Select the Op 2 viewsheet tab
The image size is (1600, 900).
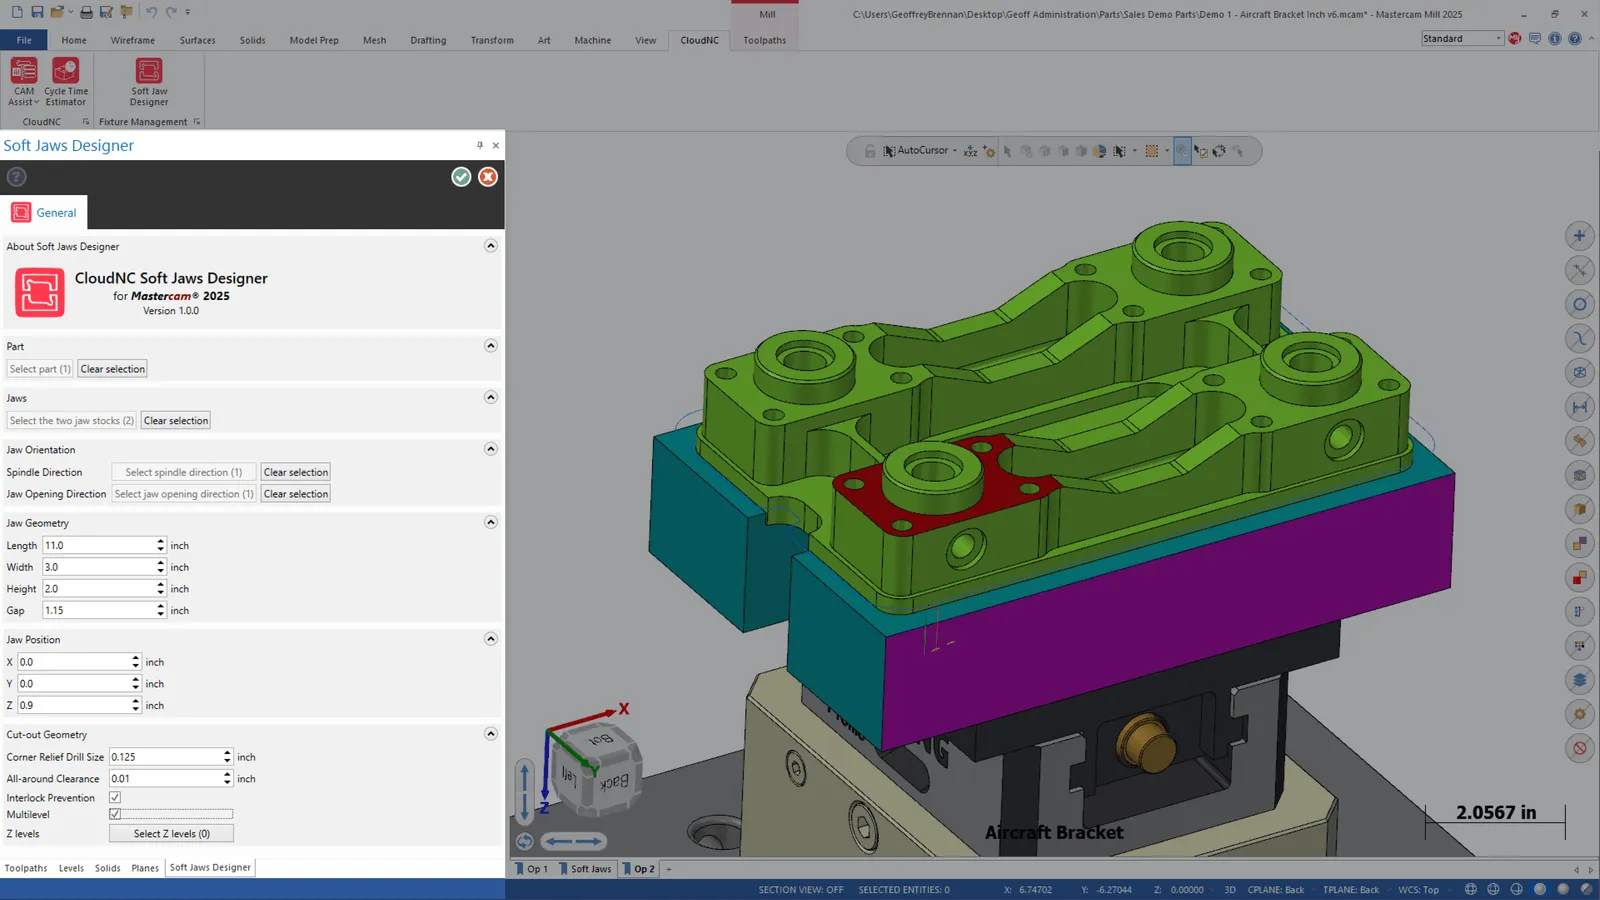tap(640, 869)
